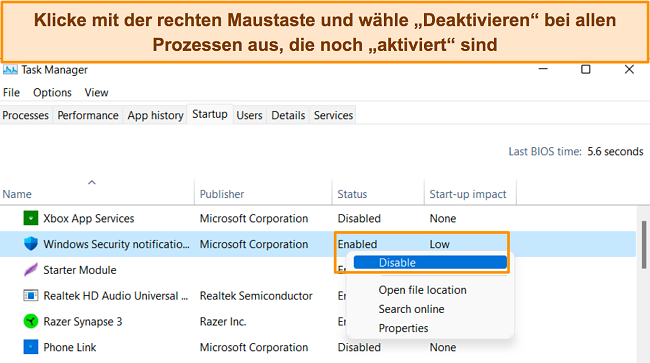Viewport: 650px width, 363px height.
Task: Choose Properties in the context menu
Action: click(x=403, y=328)
